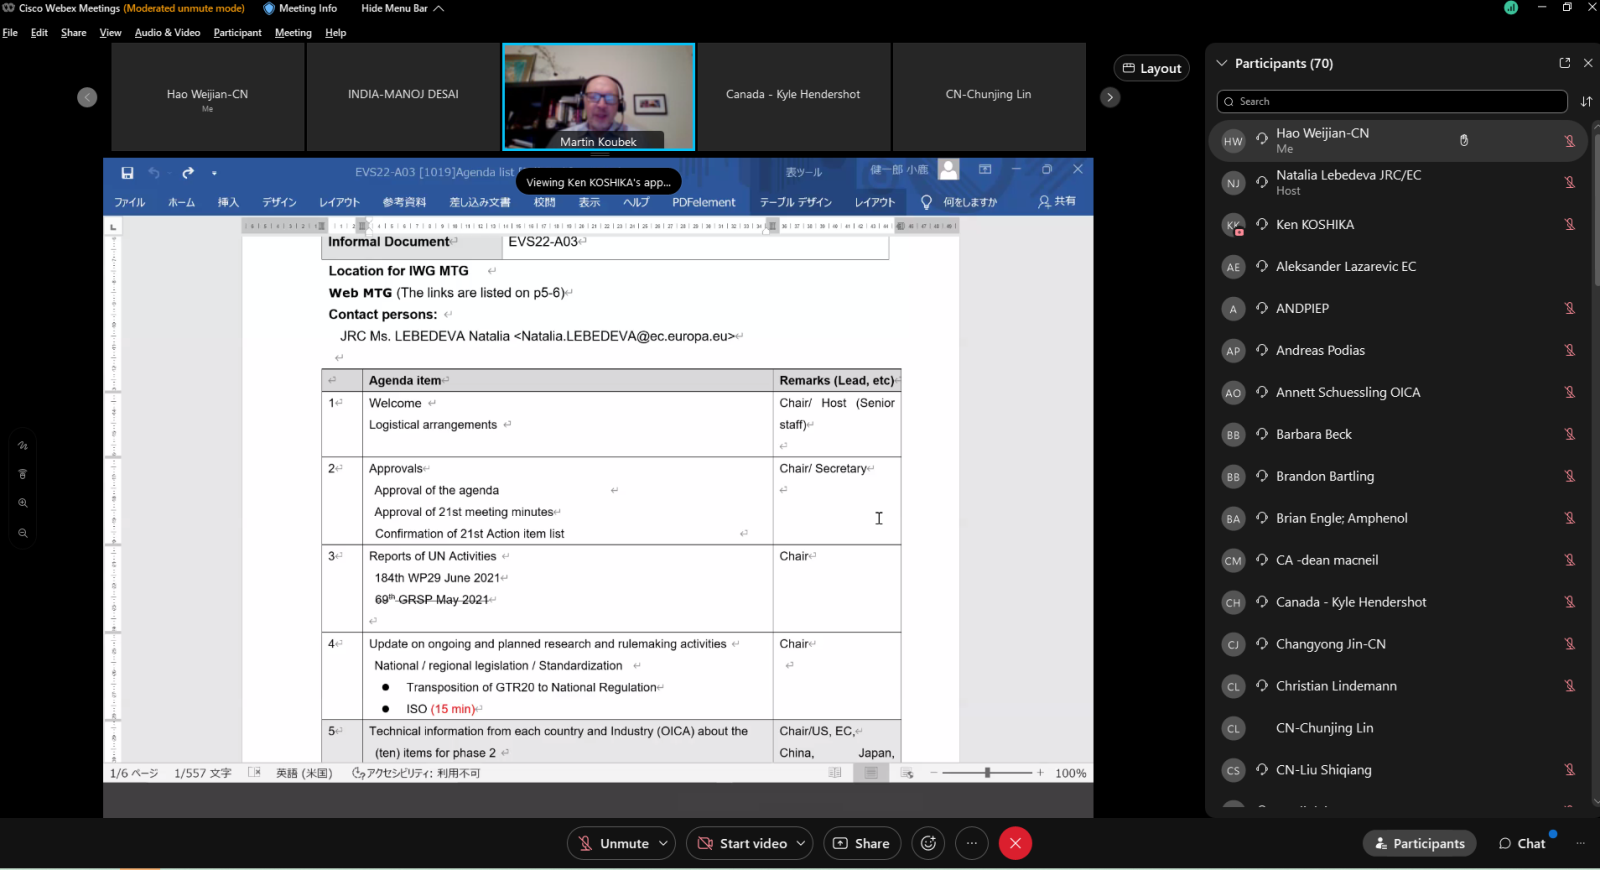The height and width of the screenshot is (870, 1600).
Task: Type in the participants Search field
Action: [1390, 101]
